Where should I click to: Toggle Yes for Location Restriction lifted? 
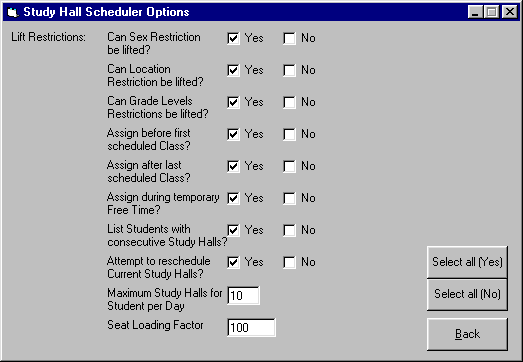tap(233, 70)
